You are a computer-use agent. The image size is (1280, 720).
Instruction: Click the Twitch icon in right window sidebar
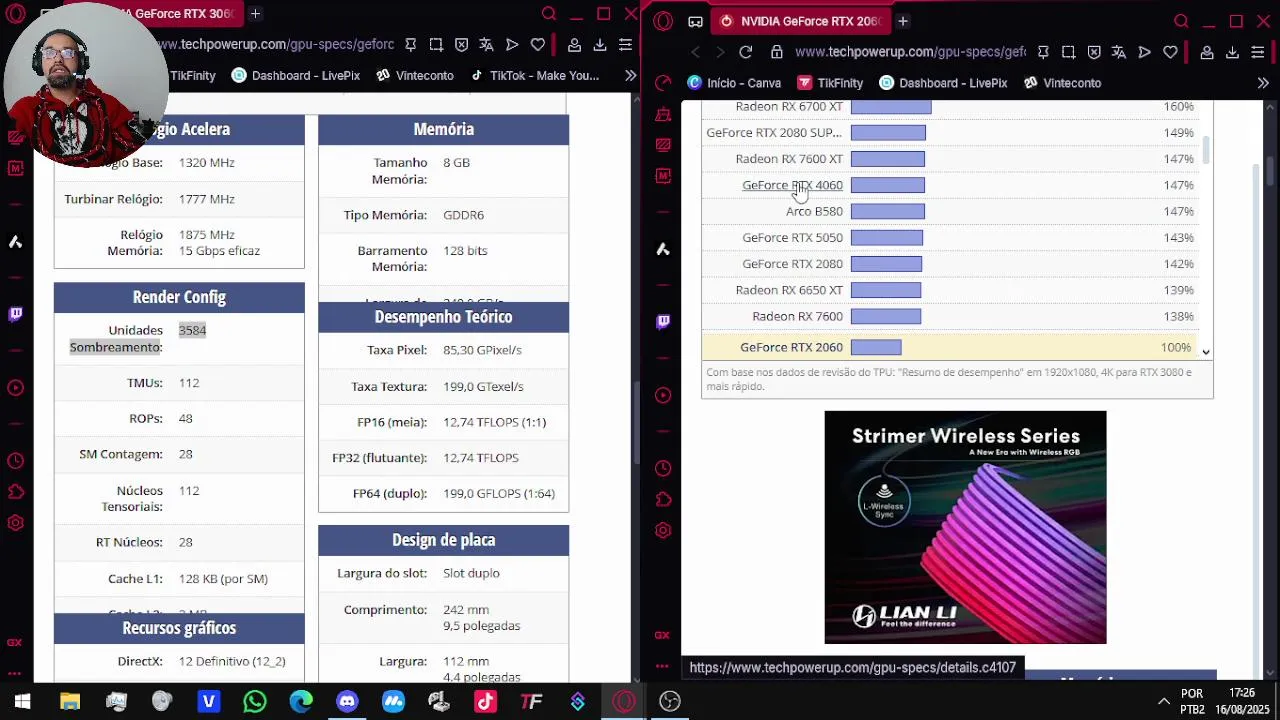(x=663, y=322)
